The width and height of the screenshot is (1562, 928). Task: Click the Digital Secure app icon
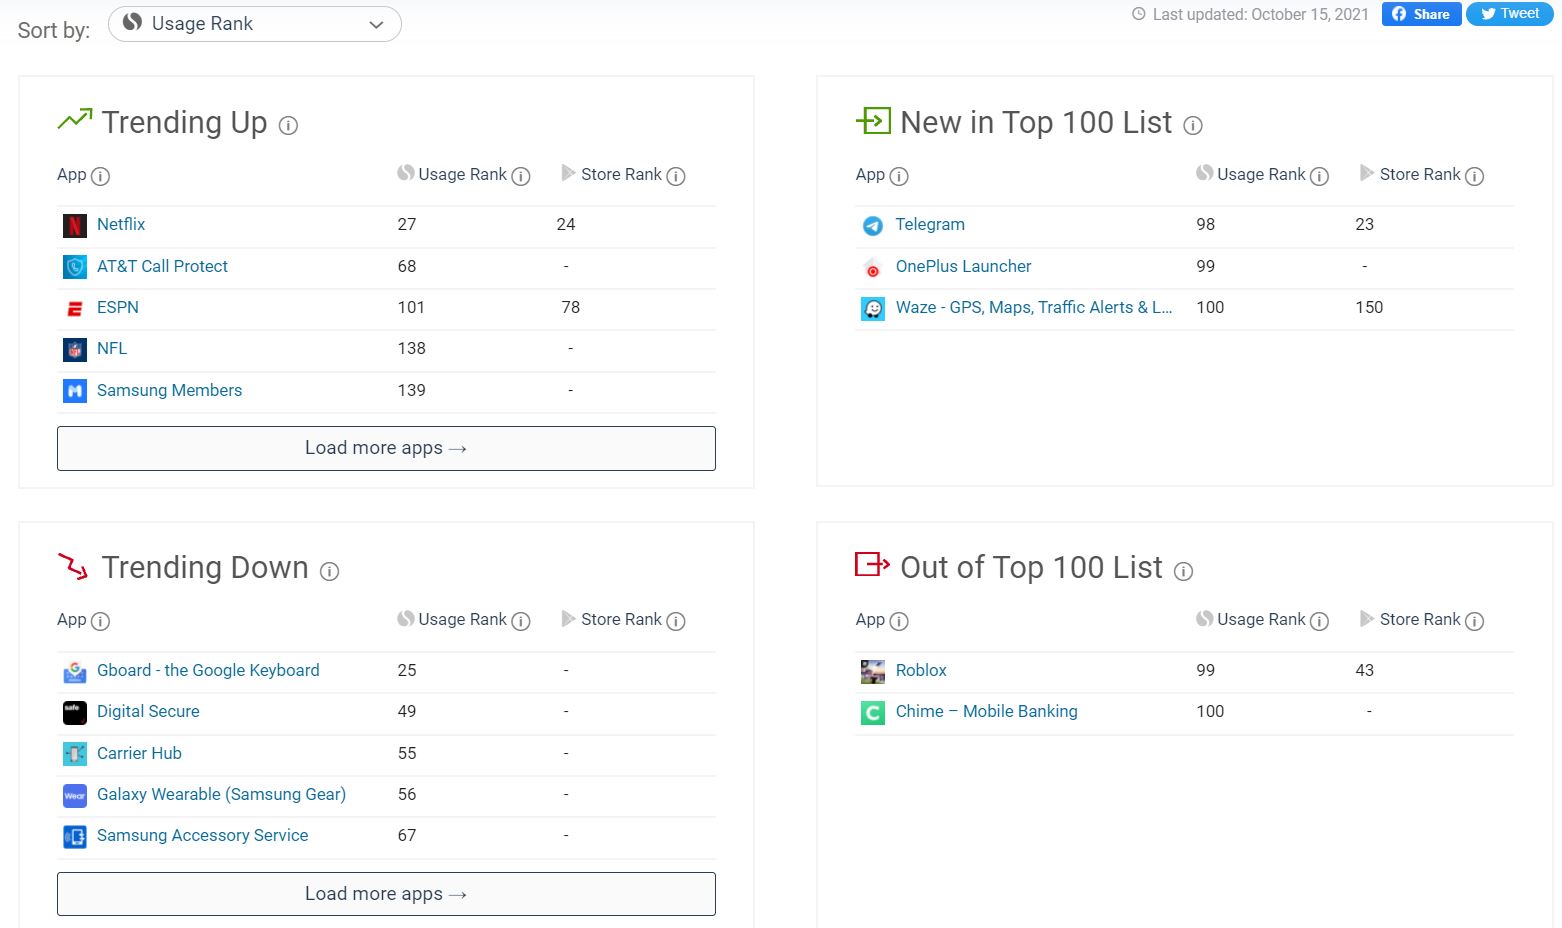pyautogui.click(x=75, y=713)
